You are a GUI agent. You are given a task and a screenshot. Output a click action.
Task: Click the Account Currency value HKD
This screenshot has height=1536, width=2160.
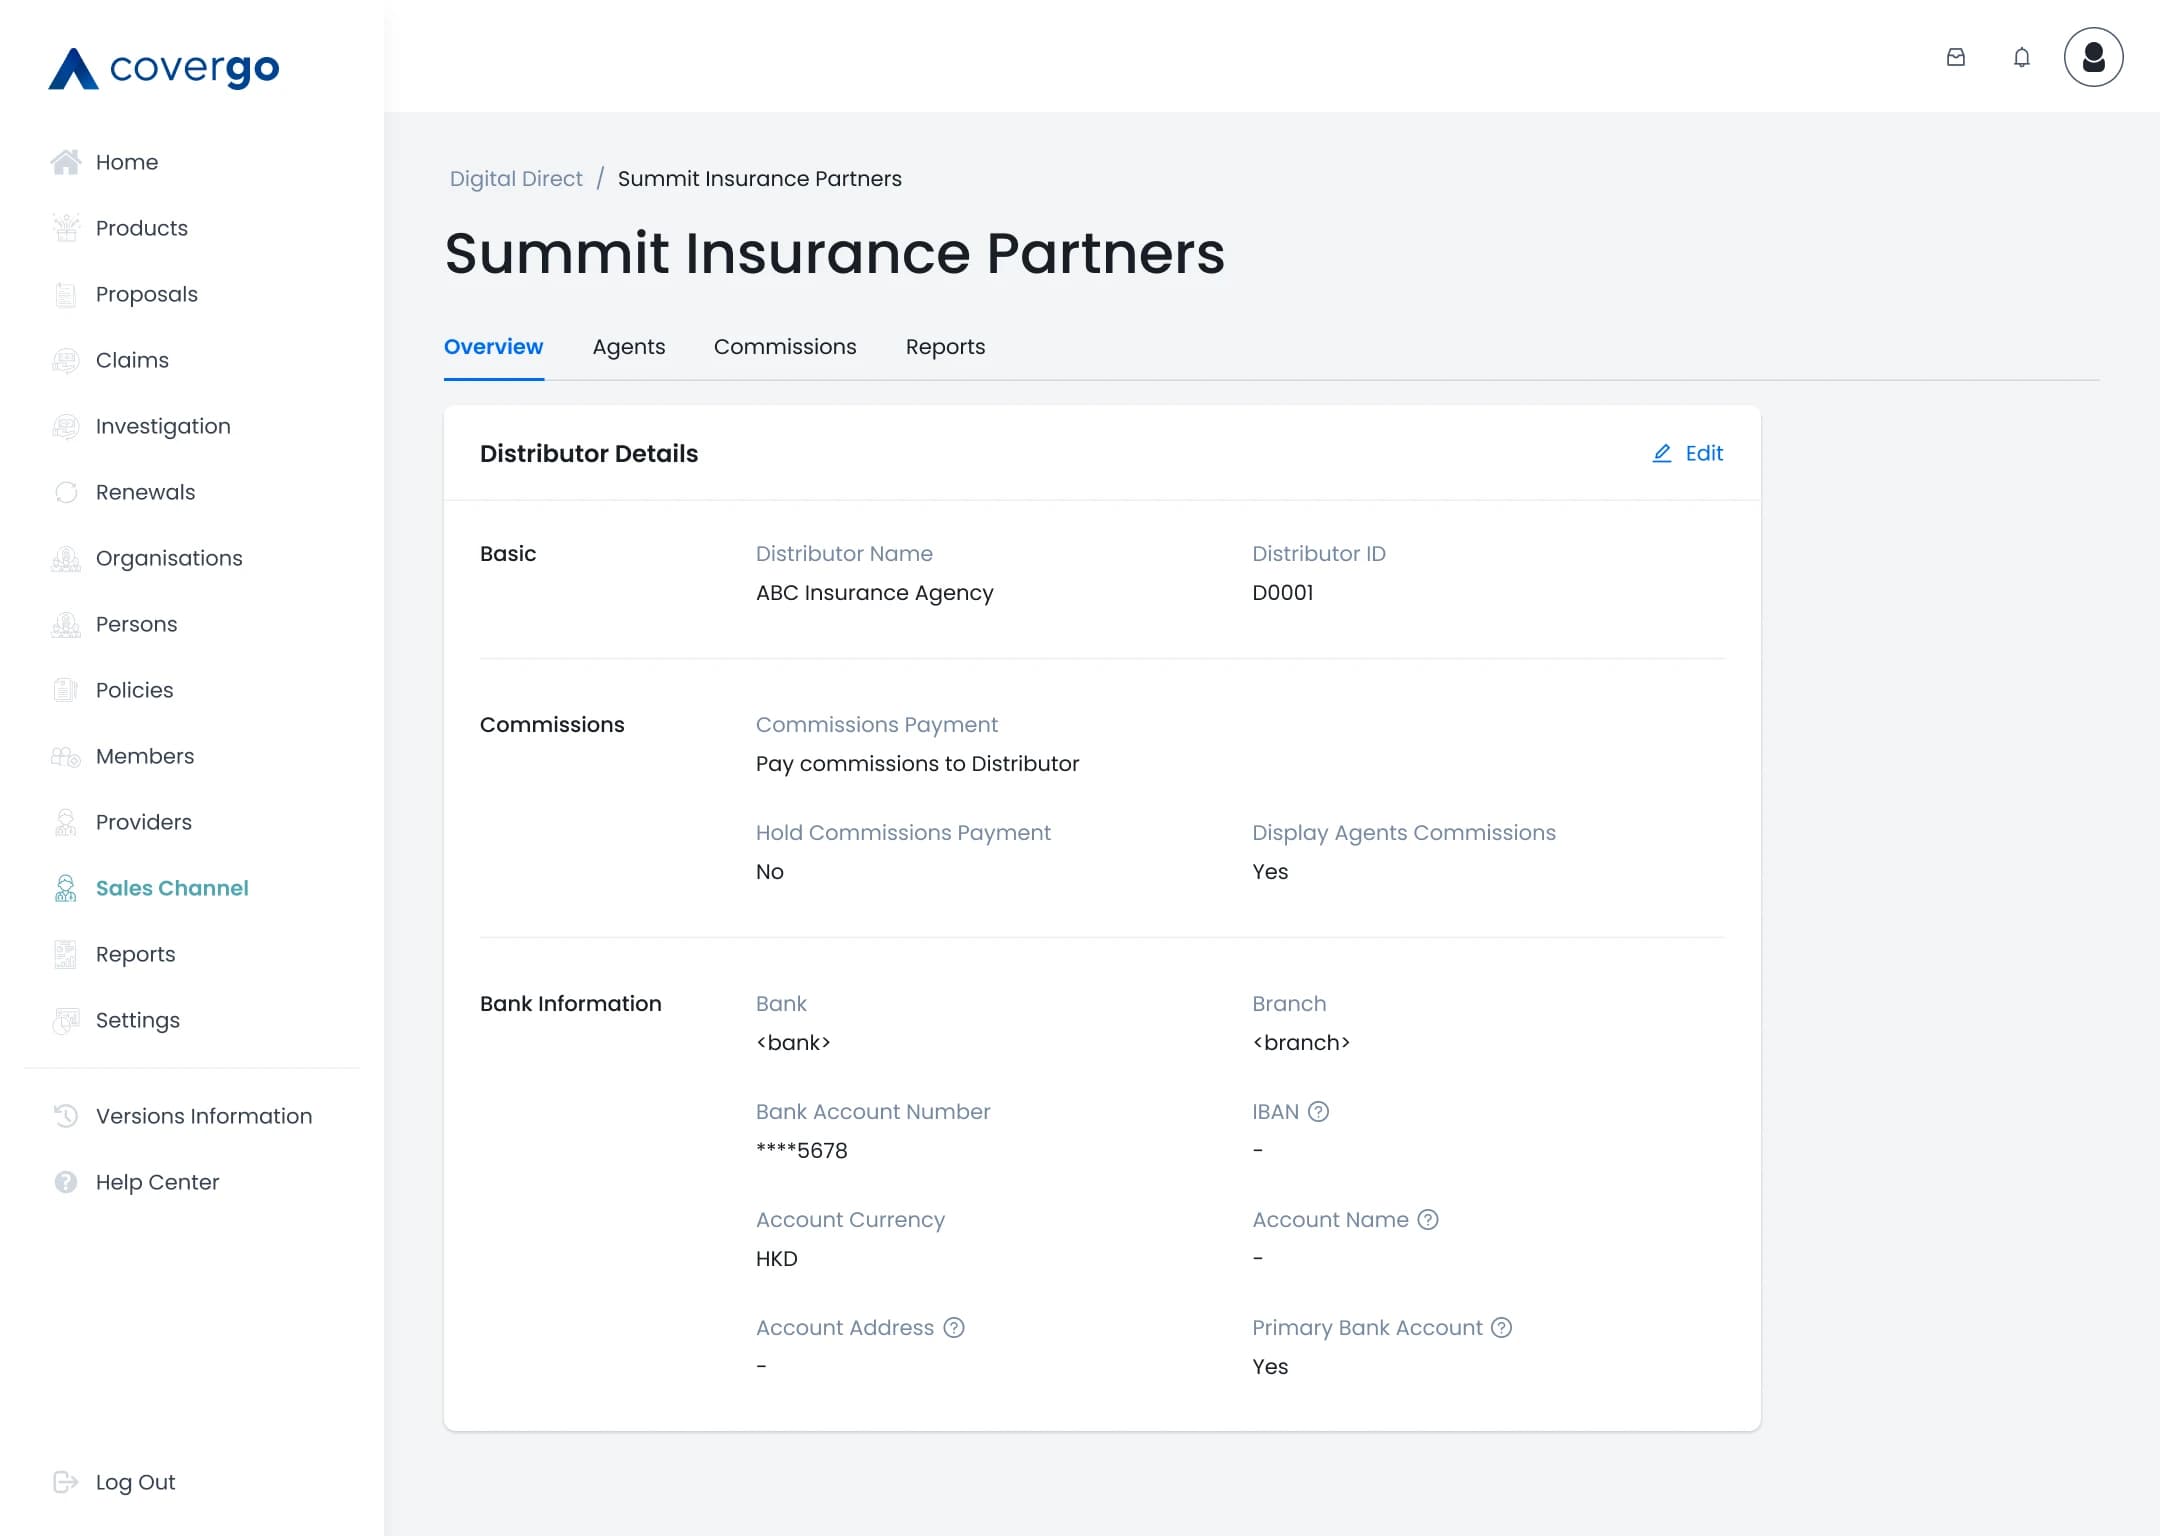[777, 1258]
